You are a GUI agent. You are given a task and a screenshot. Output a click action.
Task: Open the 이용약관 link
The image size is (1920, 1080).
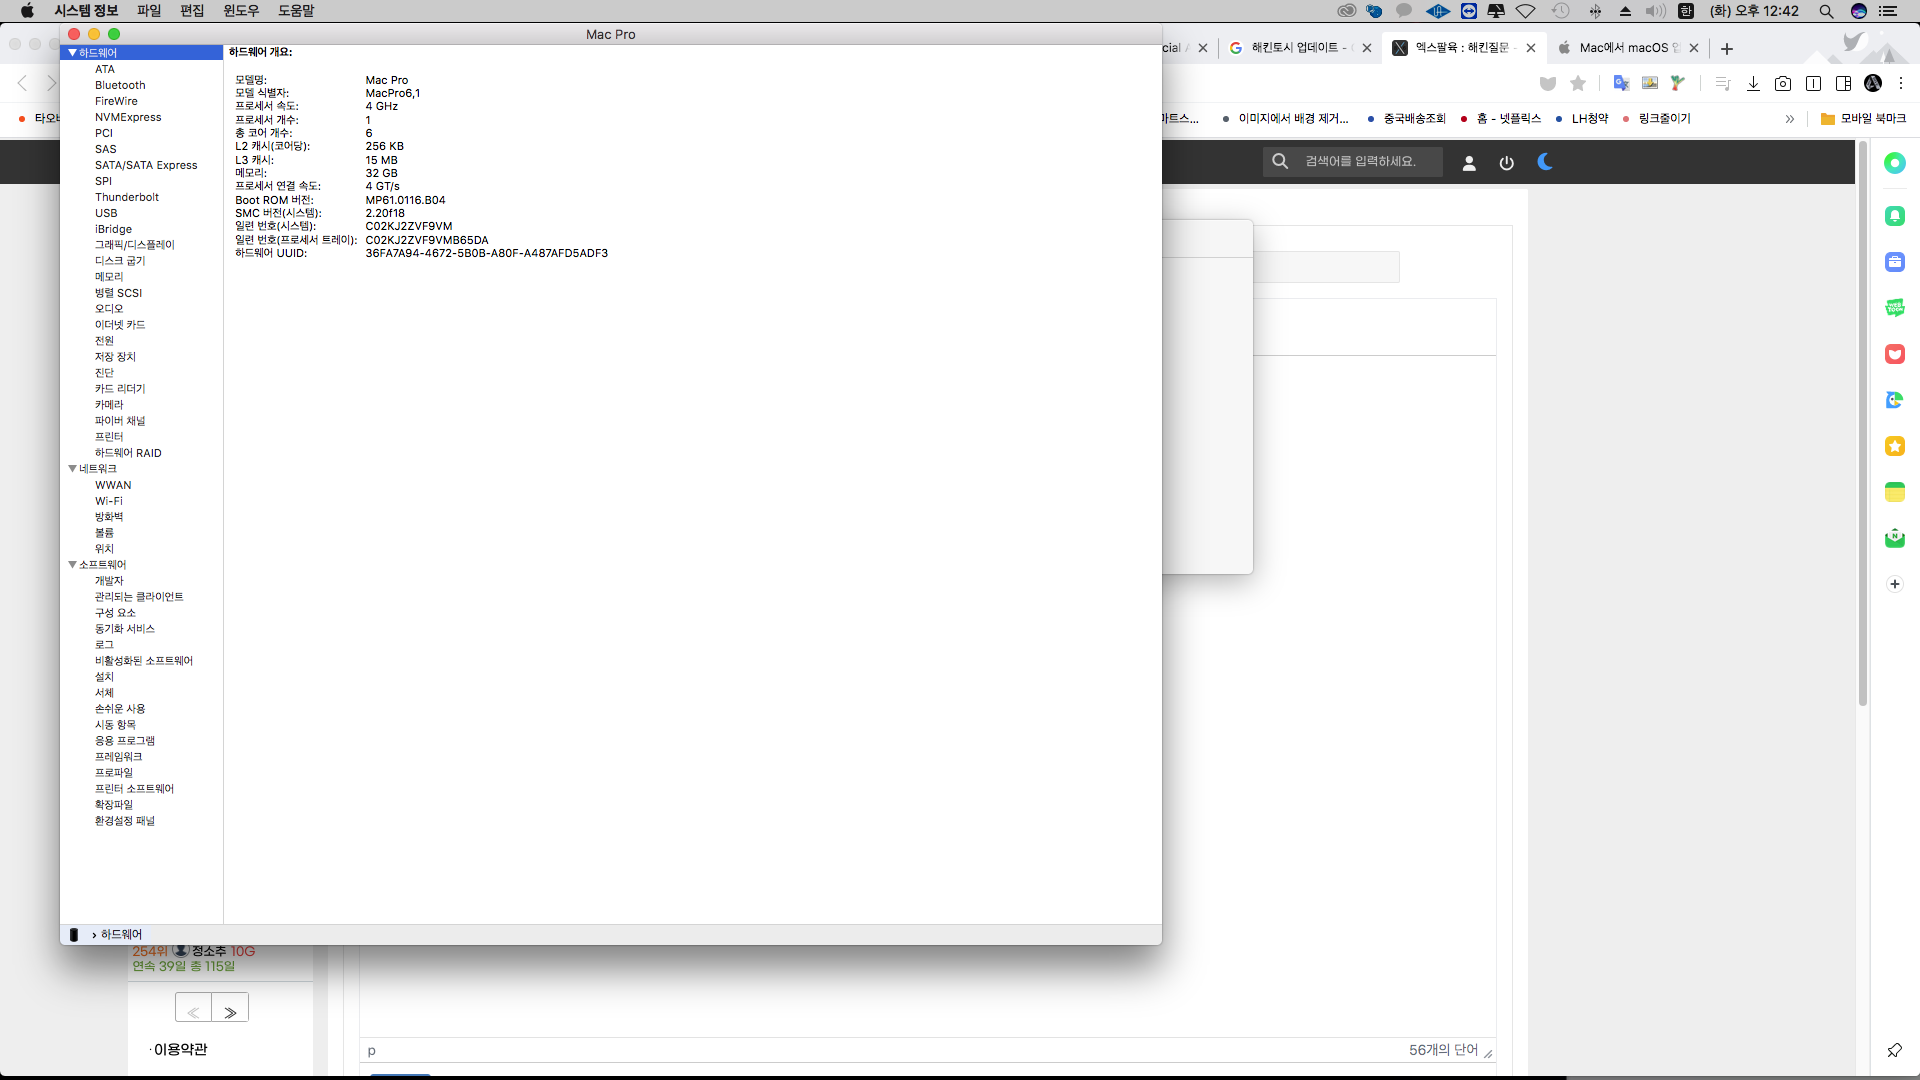click(x=180, y=1050)
